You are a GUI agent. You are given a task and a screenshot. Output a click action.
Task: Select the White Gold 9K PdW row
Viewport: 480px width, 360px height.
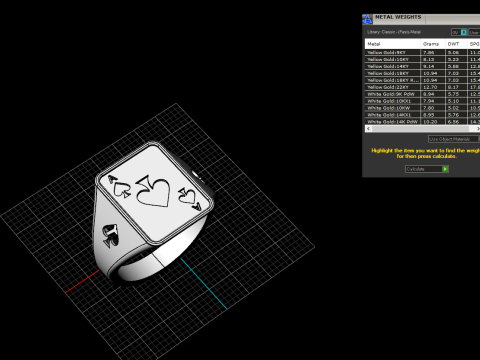(422, 94)
